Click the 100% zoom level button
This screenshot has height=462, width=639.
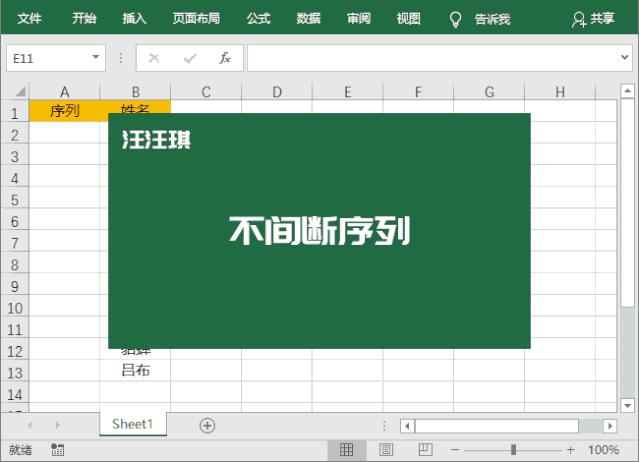pos(603,450)
